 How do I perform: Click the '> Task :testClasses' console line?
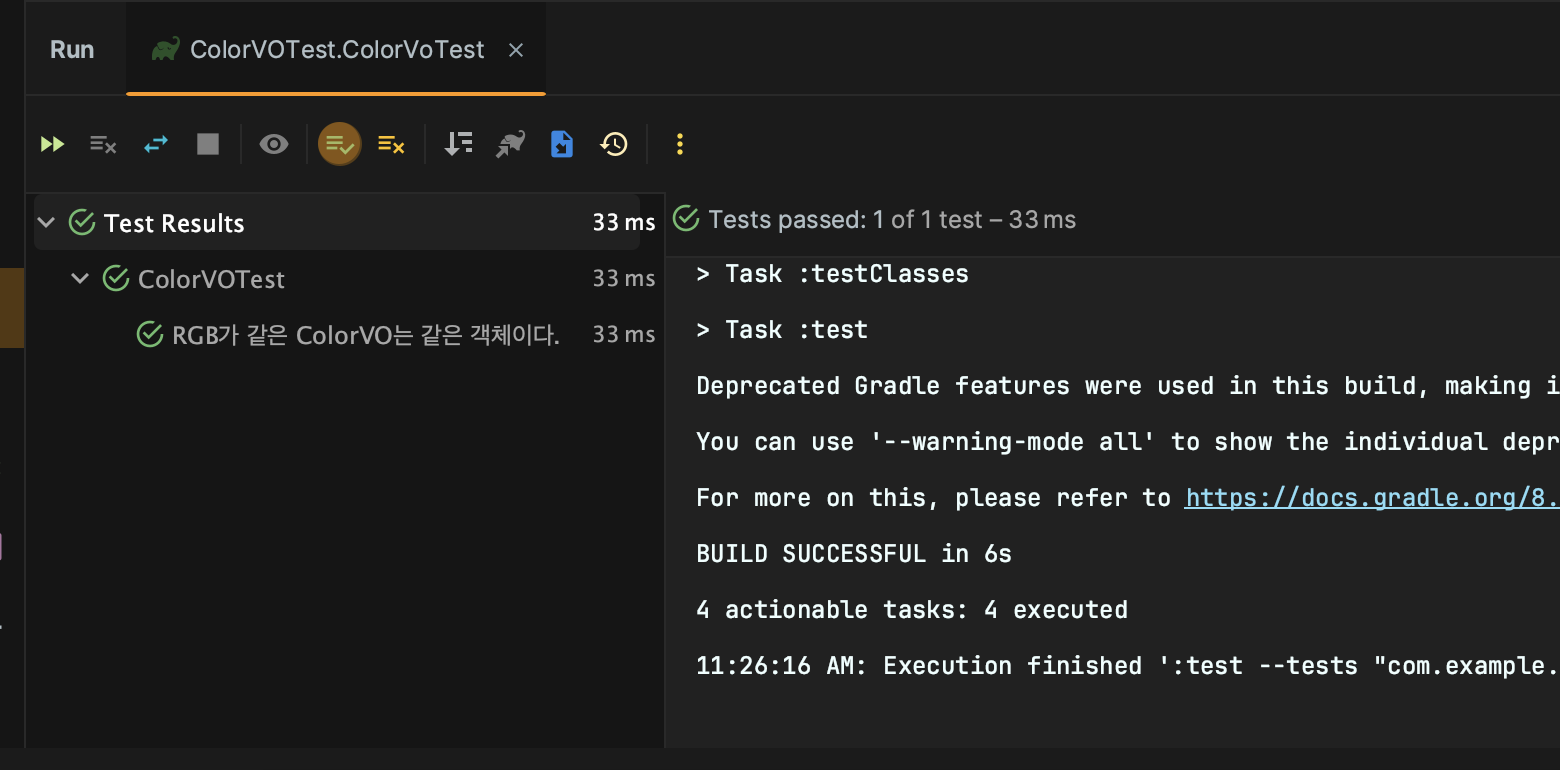832,274
